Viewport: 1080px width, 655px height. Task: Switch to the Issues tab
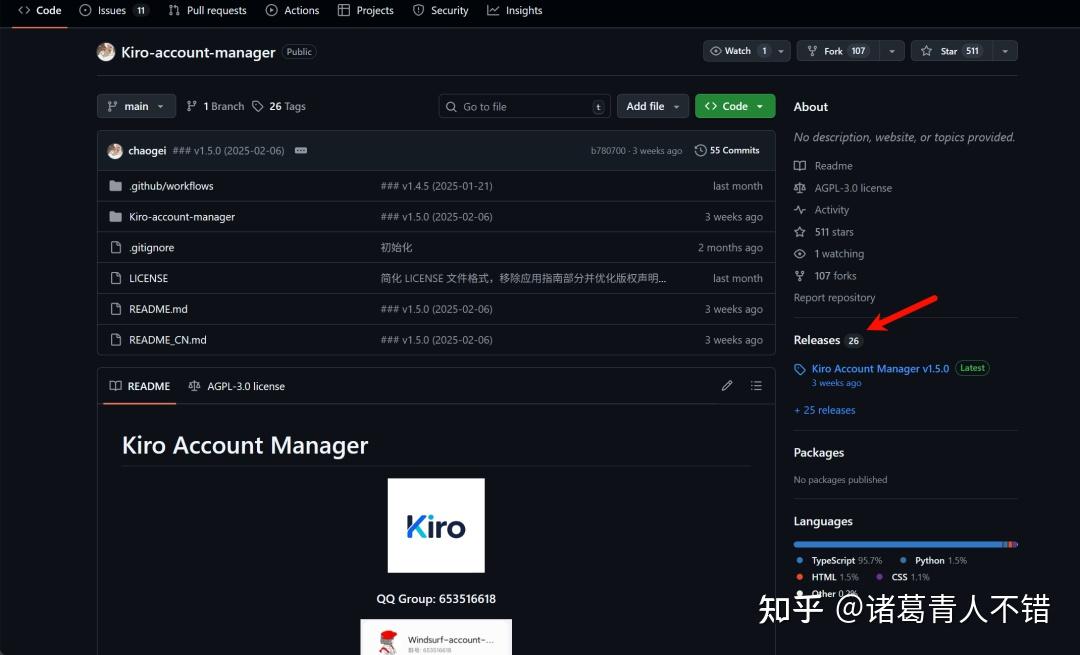(113, 11)
